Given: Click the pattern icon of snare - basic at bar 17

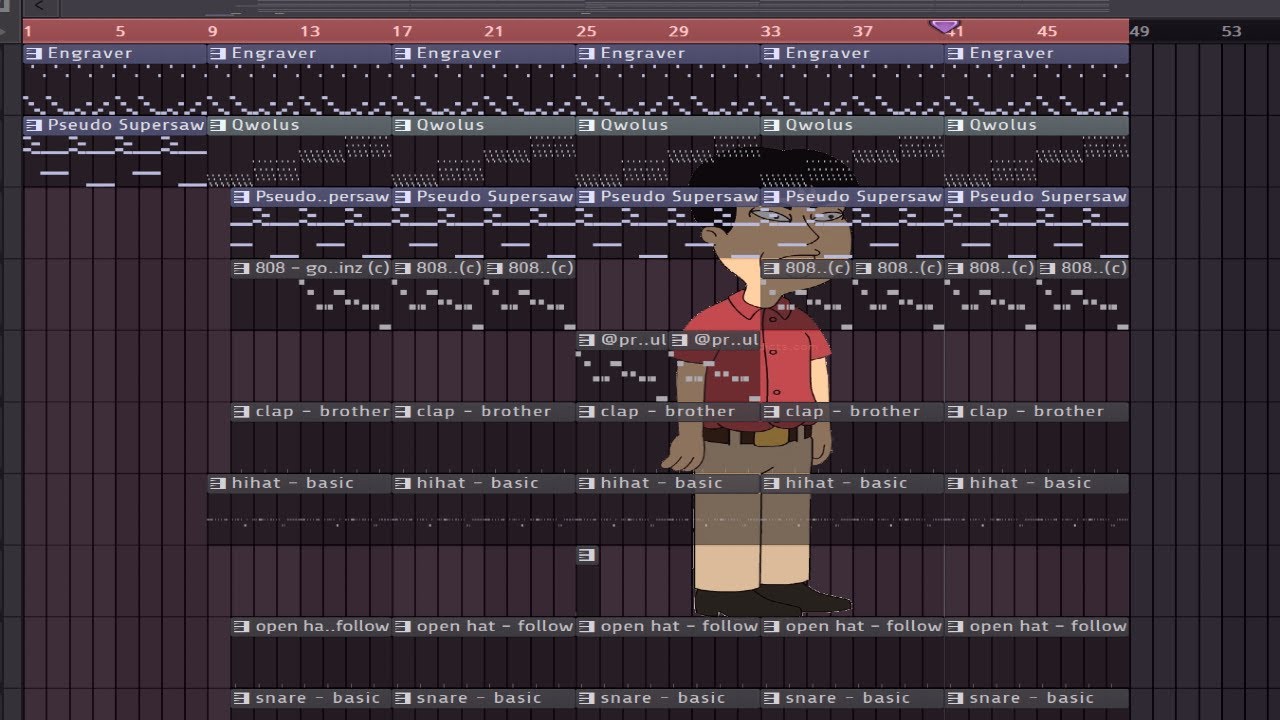Looking at the screenshot, I should tap(402, 698).
